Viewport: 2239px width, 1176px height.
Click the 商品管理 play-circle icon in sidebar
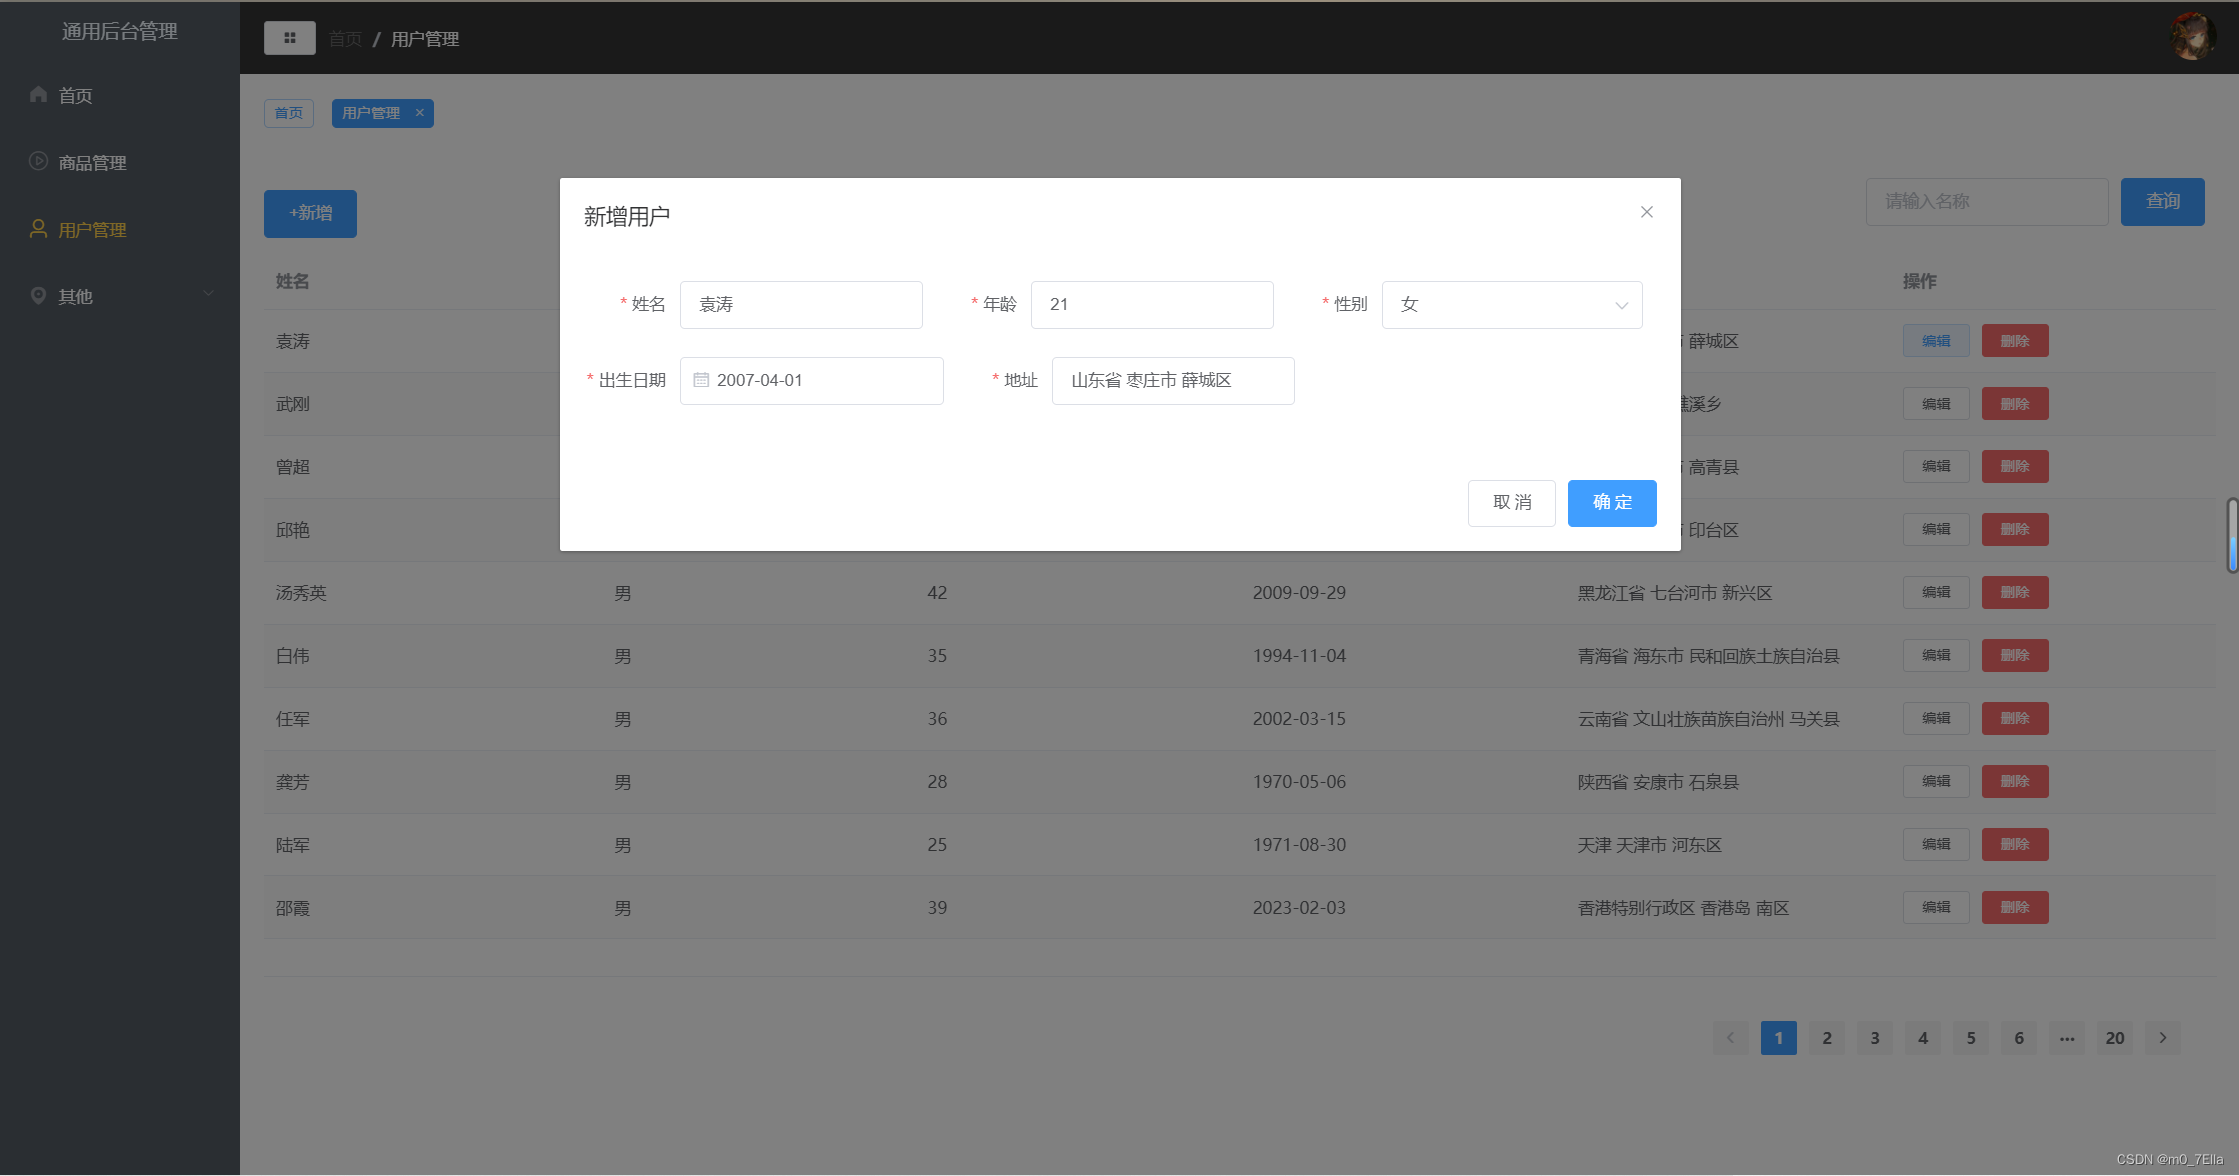coord(38,161)
